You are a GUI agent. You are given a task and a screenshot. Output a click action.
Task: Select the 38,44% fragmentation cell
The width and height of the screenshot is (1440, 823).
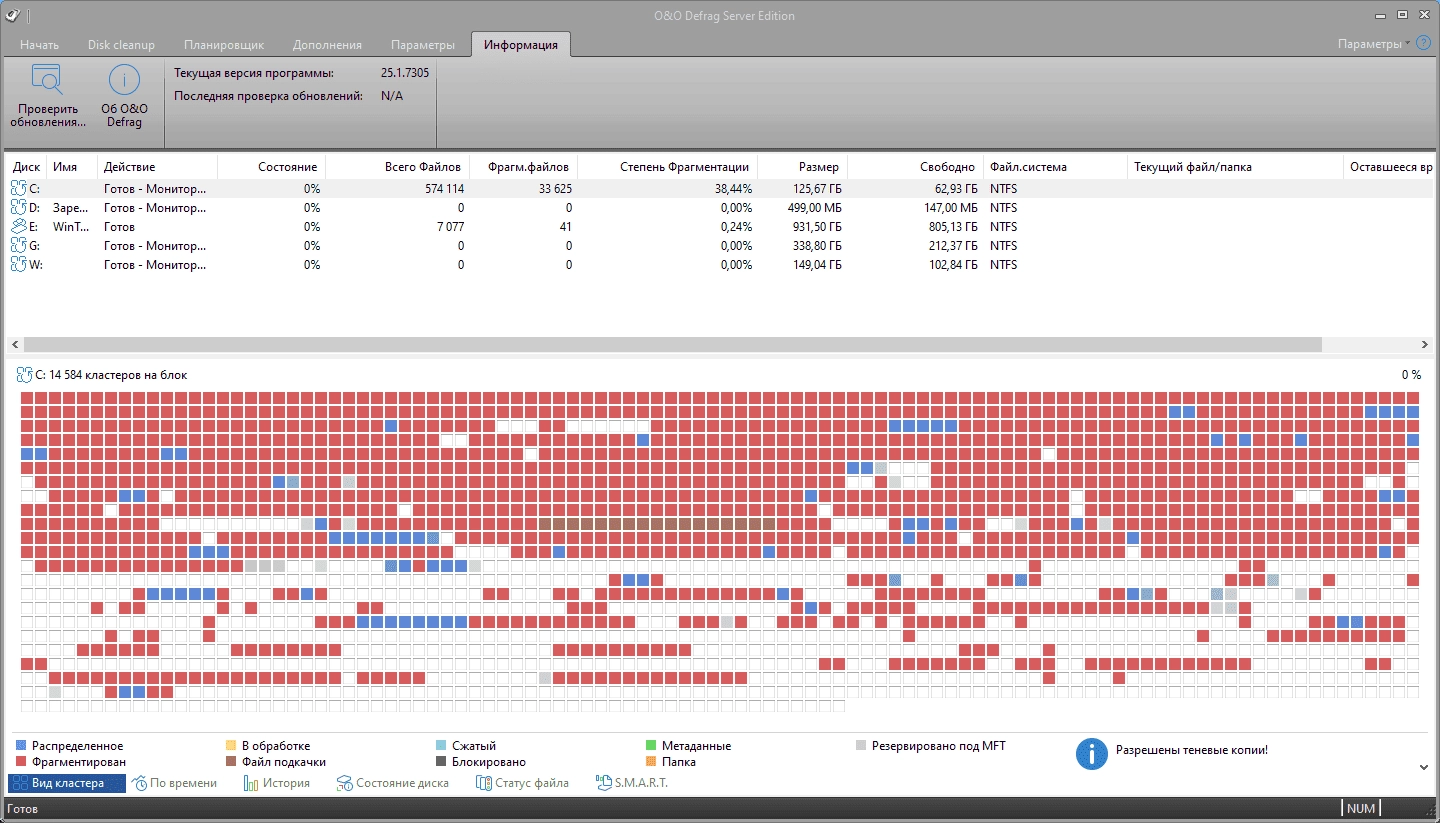click(x=733, y=188)
